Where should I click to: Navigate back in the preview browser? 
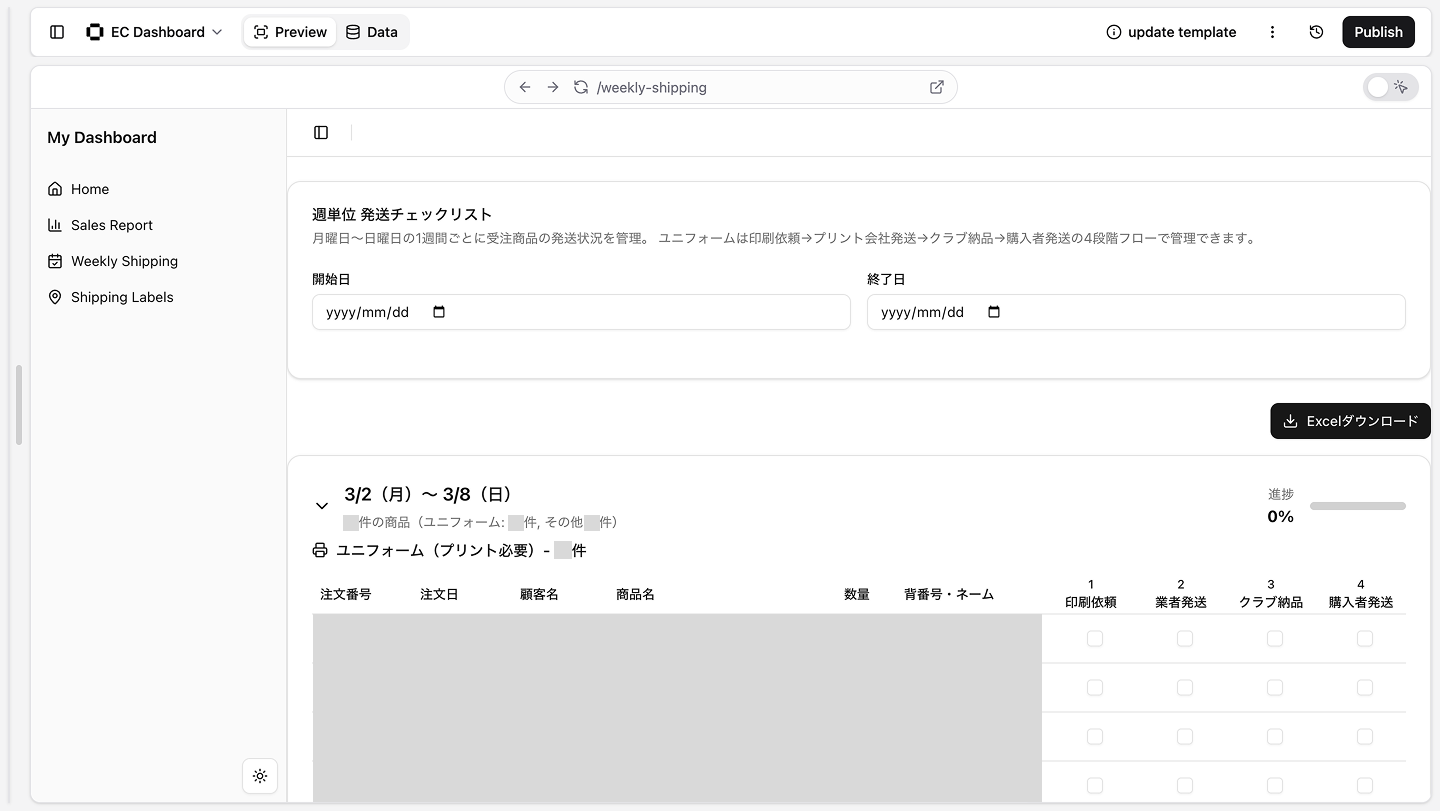coord(525,87)
